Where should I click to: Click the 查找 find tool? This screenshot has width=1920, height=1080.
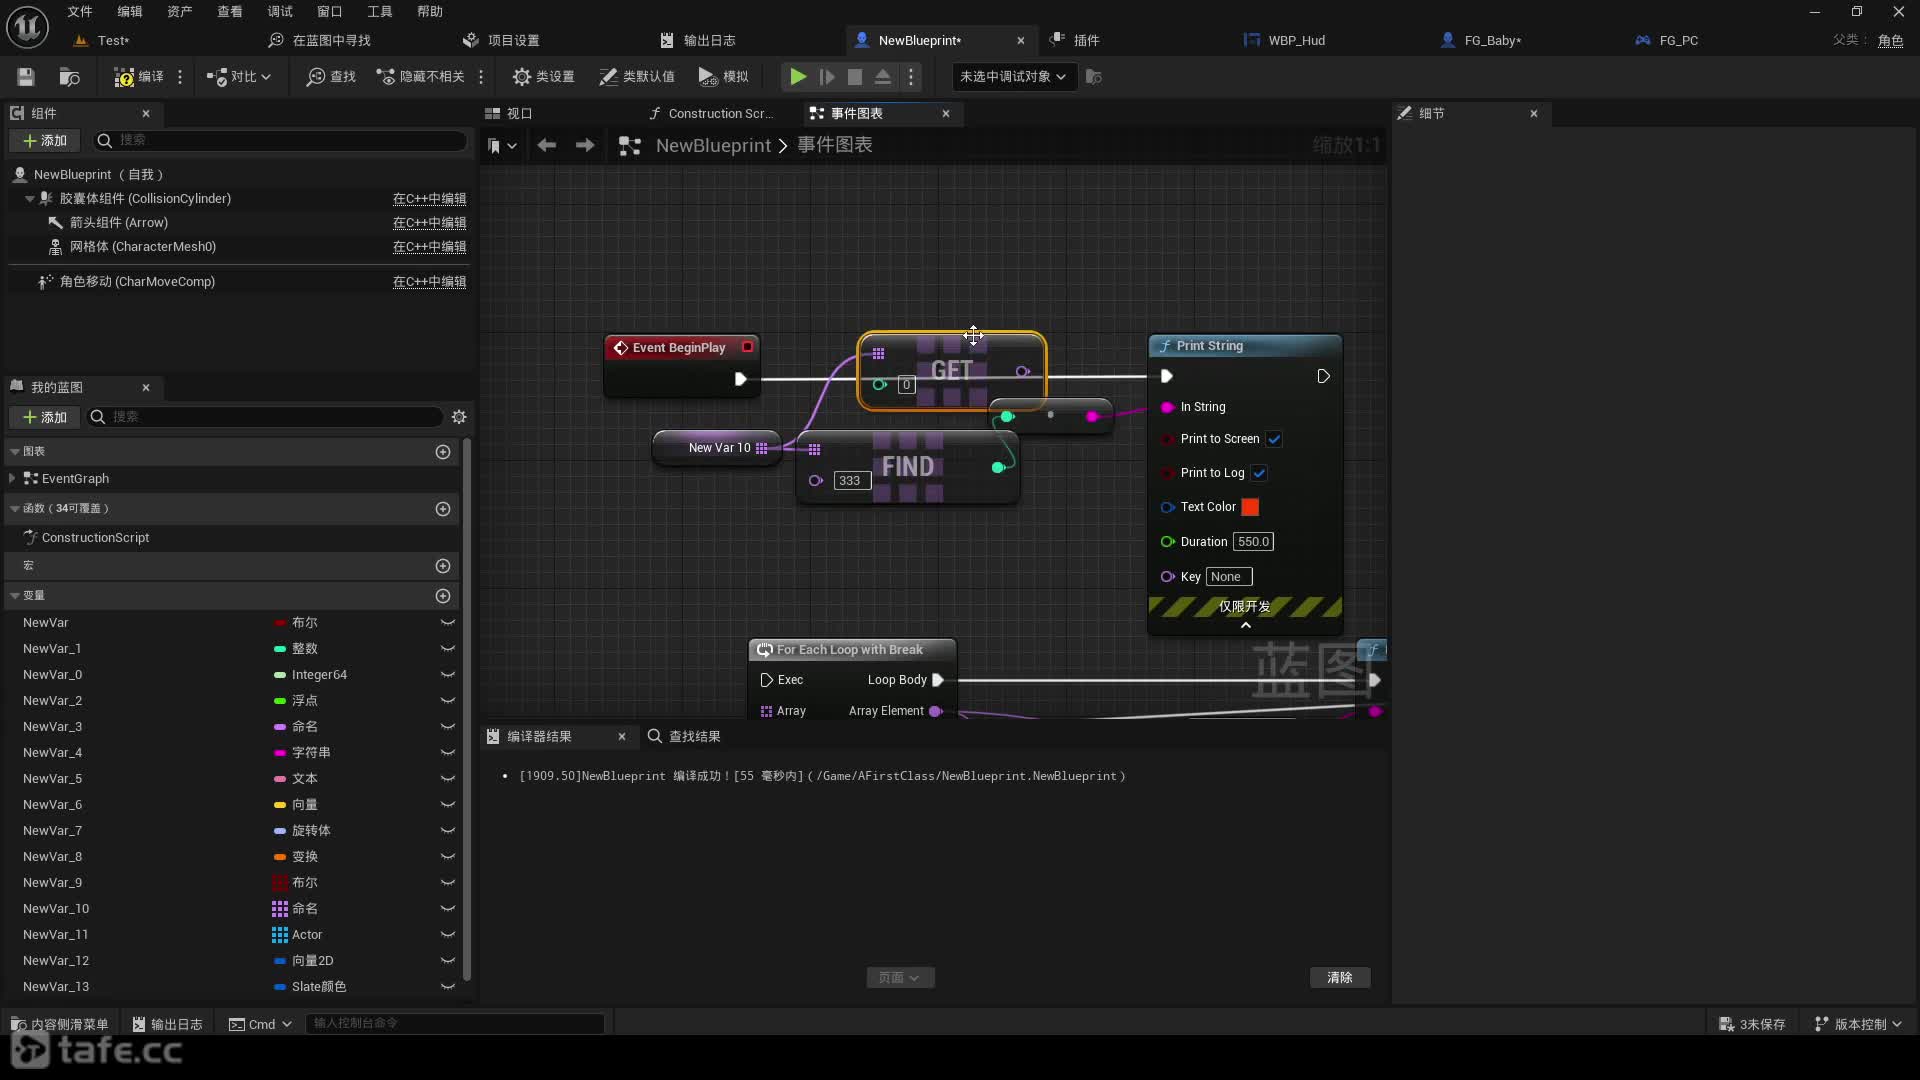(332, 77)
